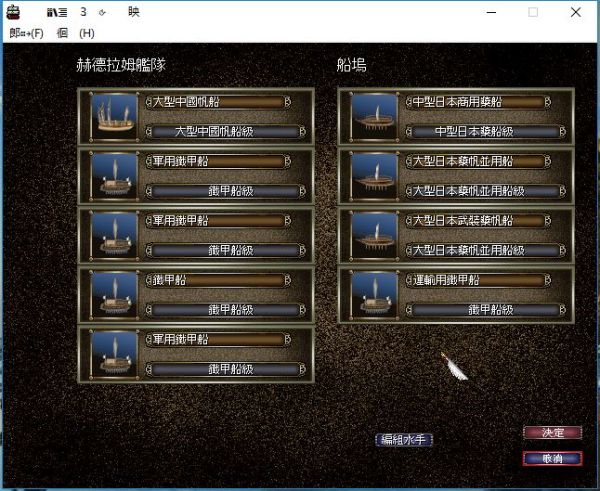
Task: Click 鐵甲船級 class label in 運輸用鐵甲船 row
Action: pos(486,310)
